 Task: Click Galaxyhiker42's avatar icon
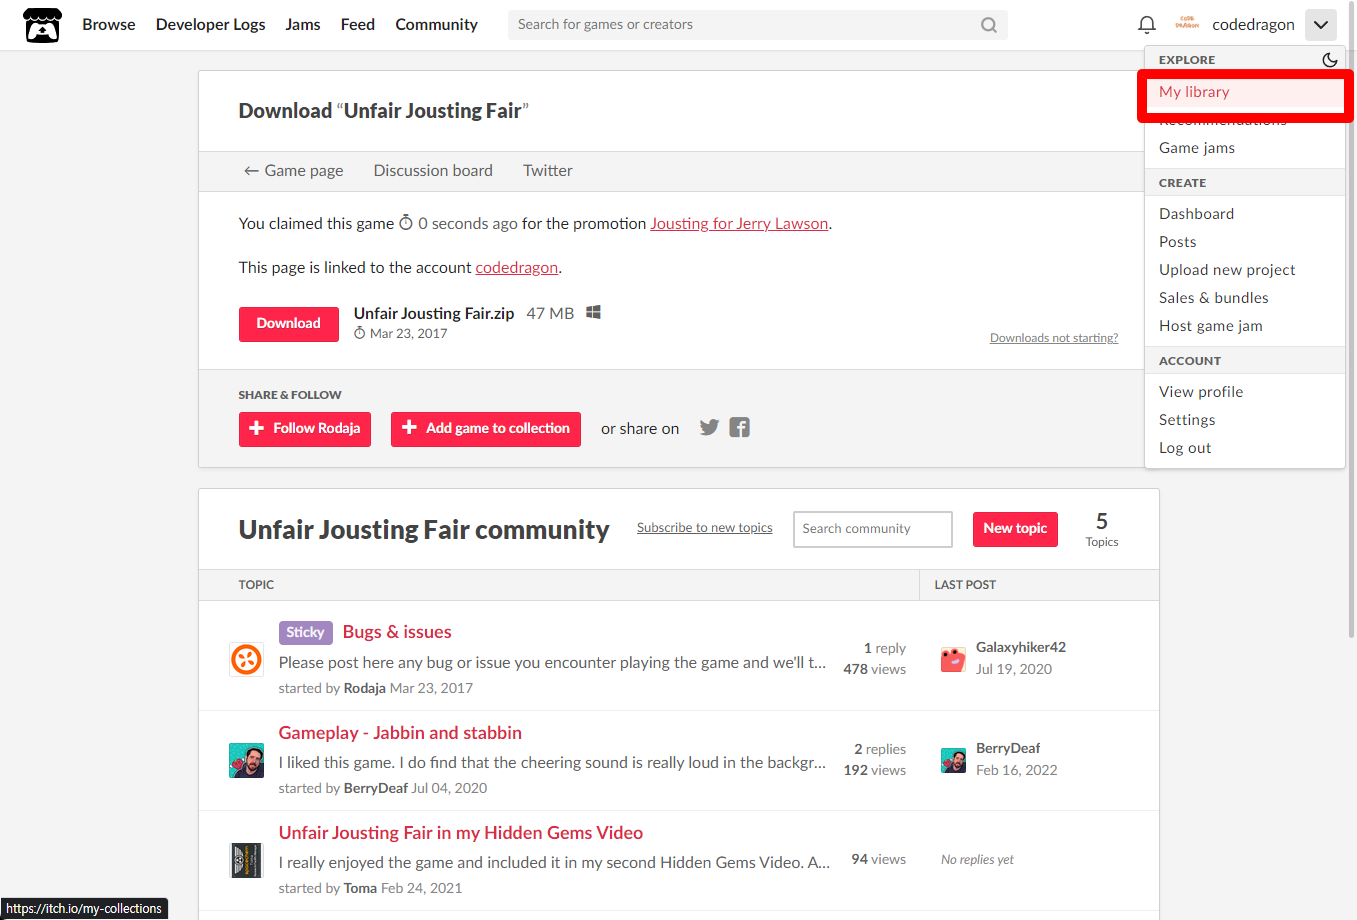pos(953,660)
